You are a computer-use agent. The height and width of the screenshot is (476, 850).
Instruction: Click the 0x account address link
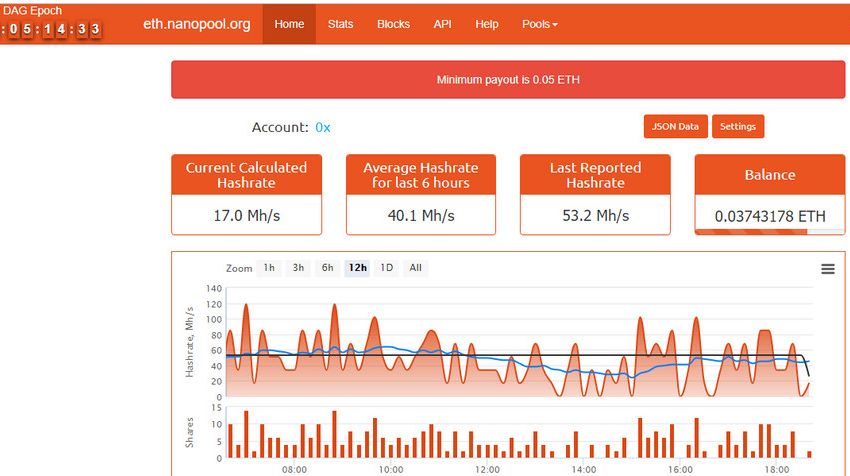(323, 128)
